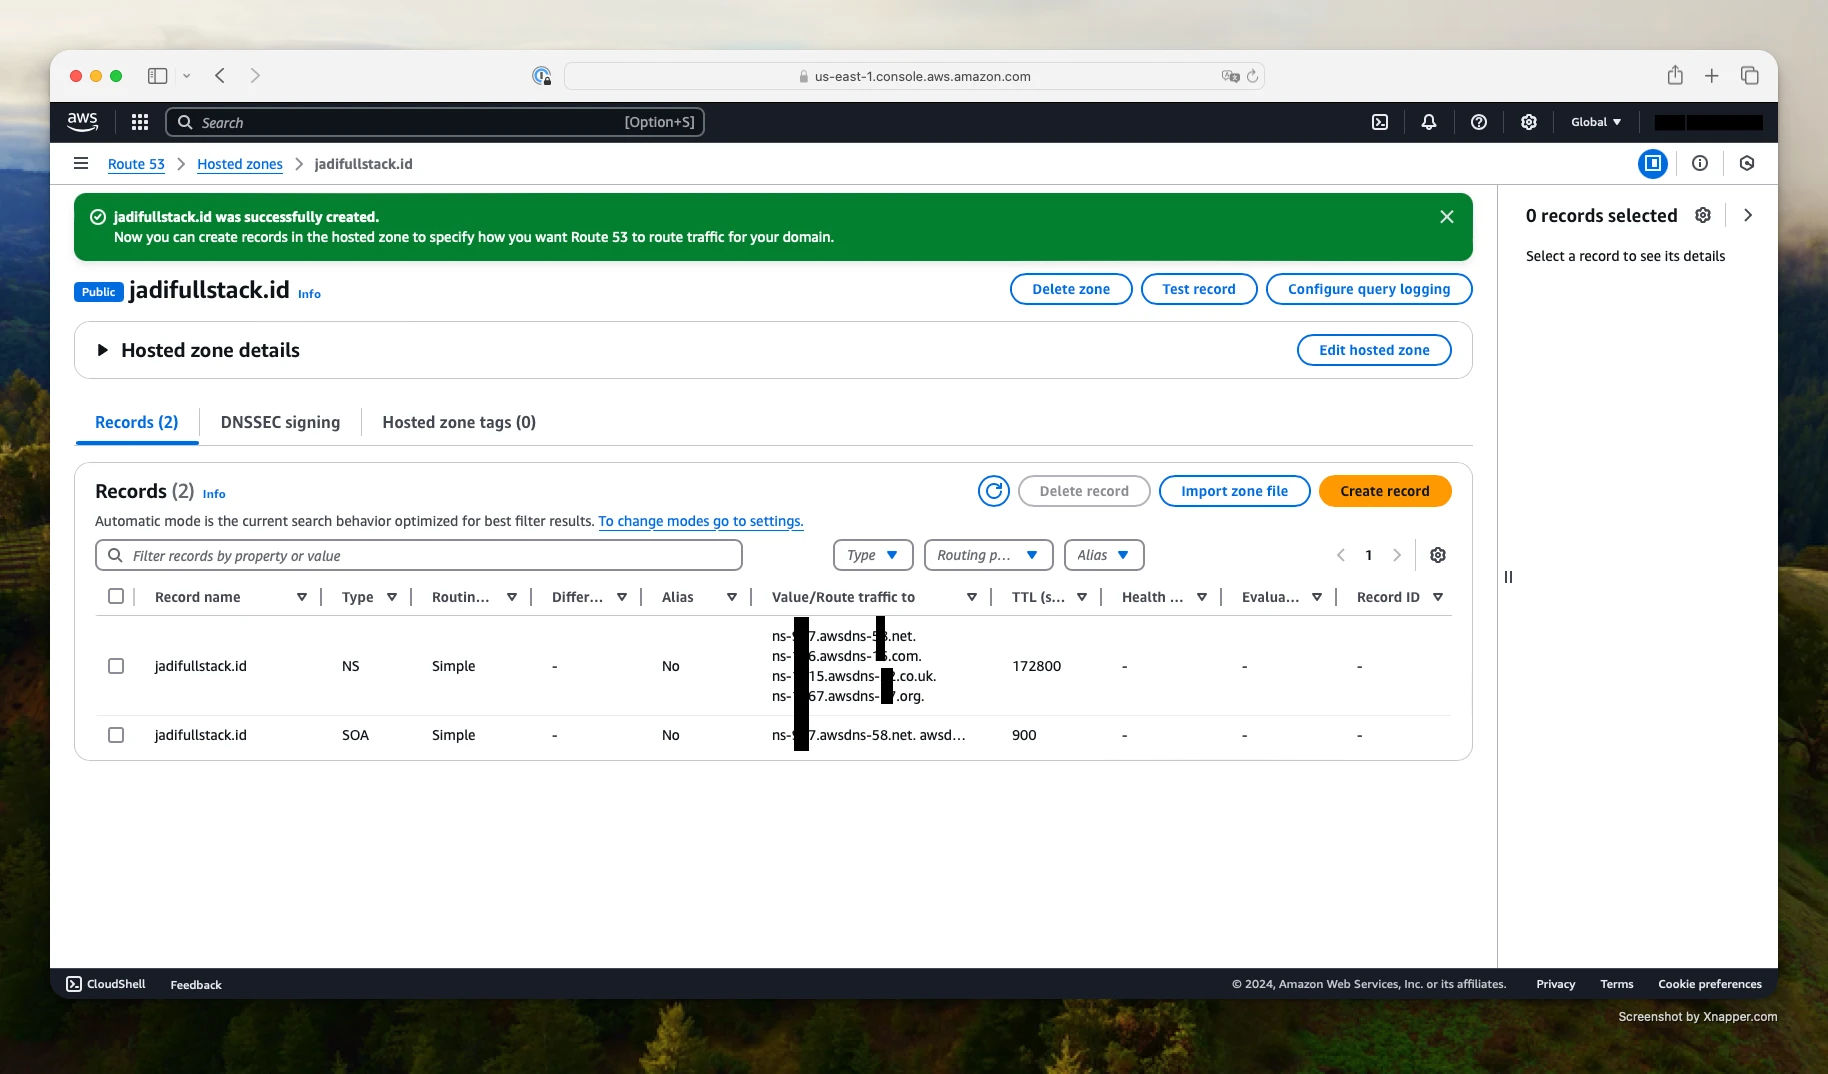1828x1074 pixels.
Task: Open Safari sidebar options chevron
Action: 186,76
